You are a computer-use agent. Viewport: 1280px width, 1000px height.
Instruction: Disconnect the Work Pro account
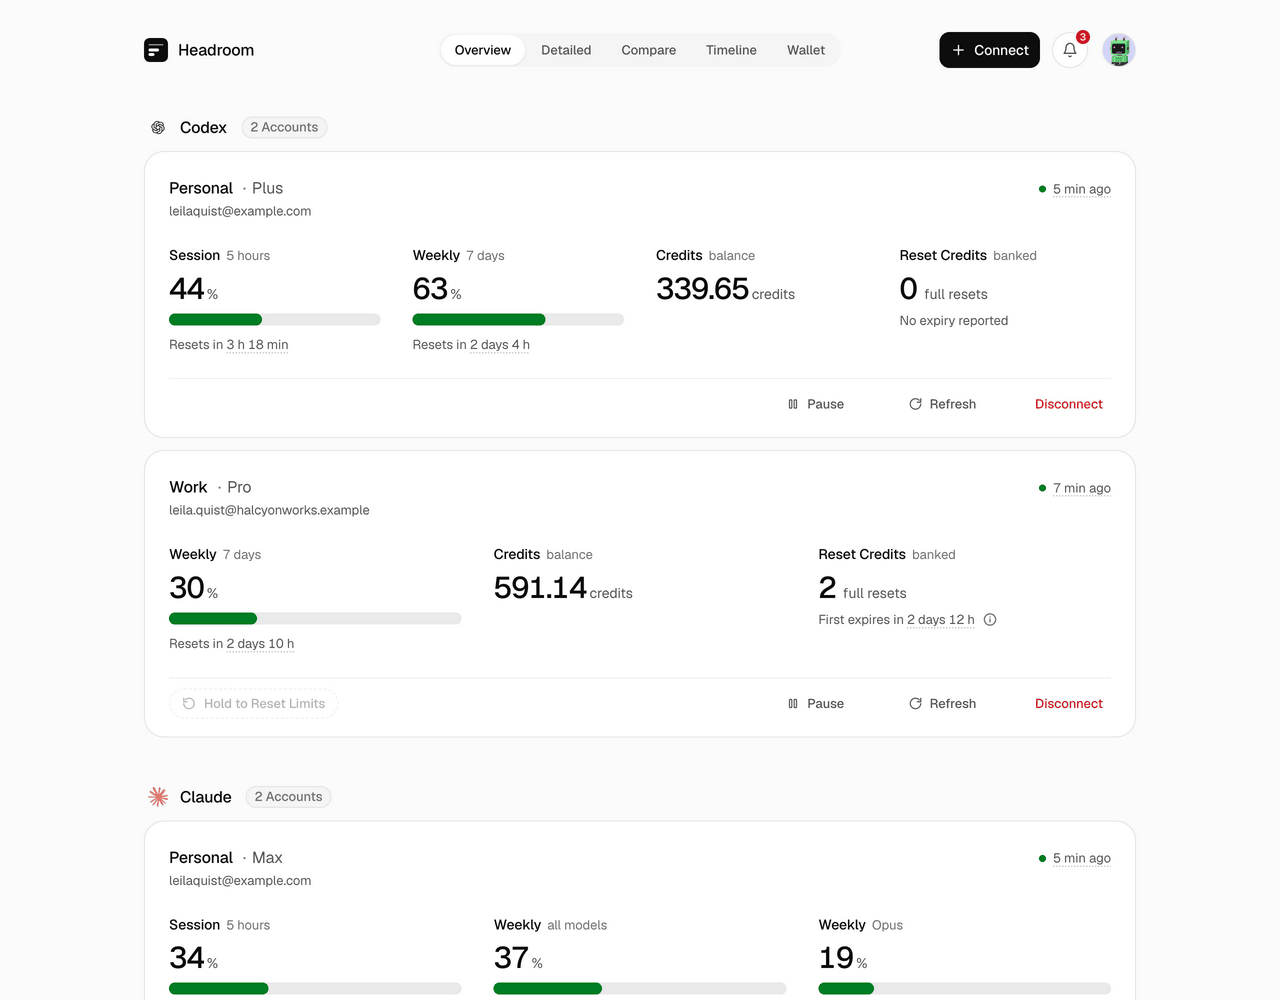coord(1069,704)
